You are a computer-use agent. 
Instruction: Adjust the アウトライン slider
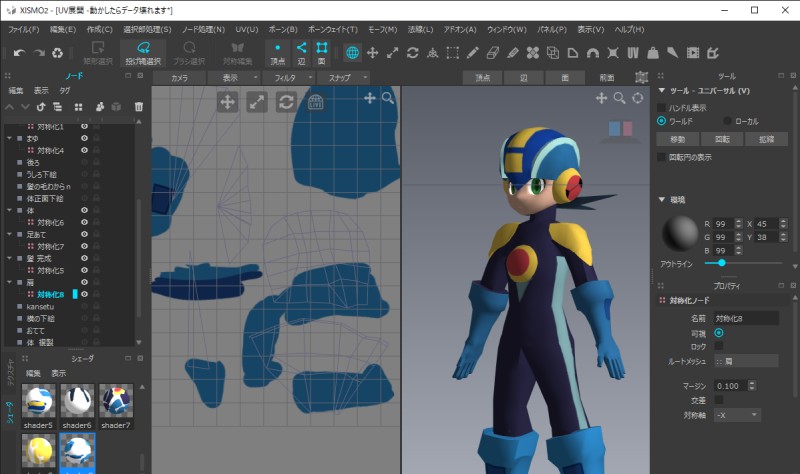tap(721, 263)
